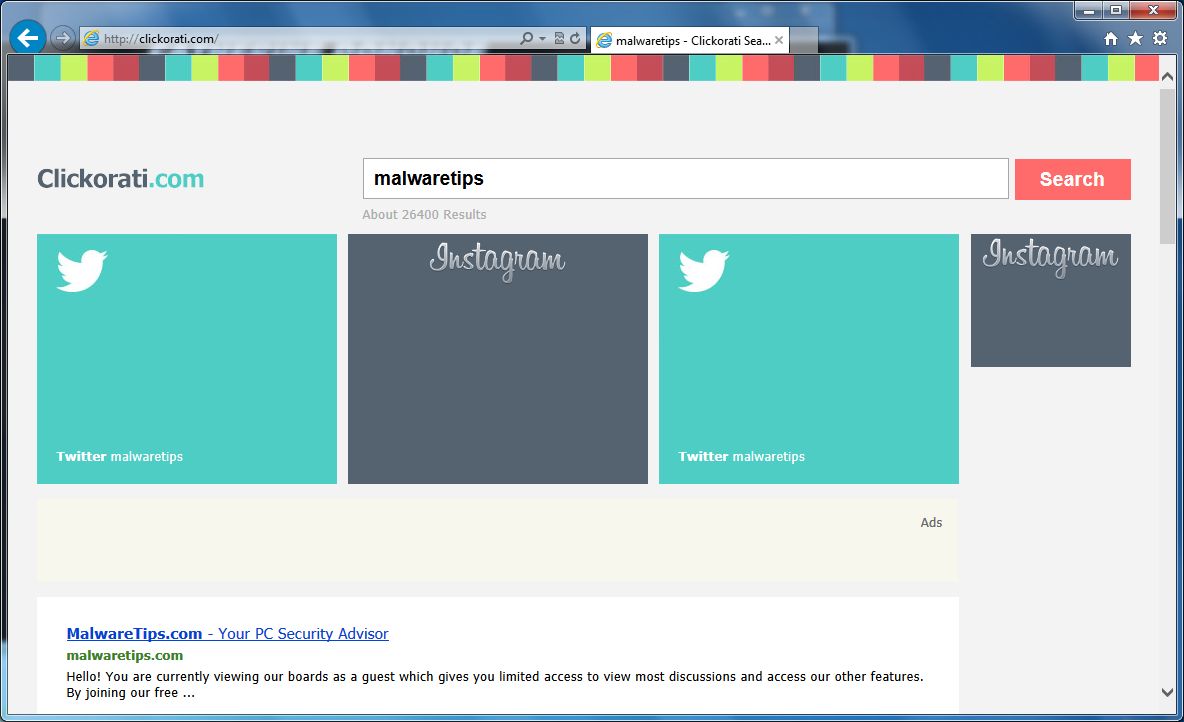Close the browser window

coord(1153,11)
